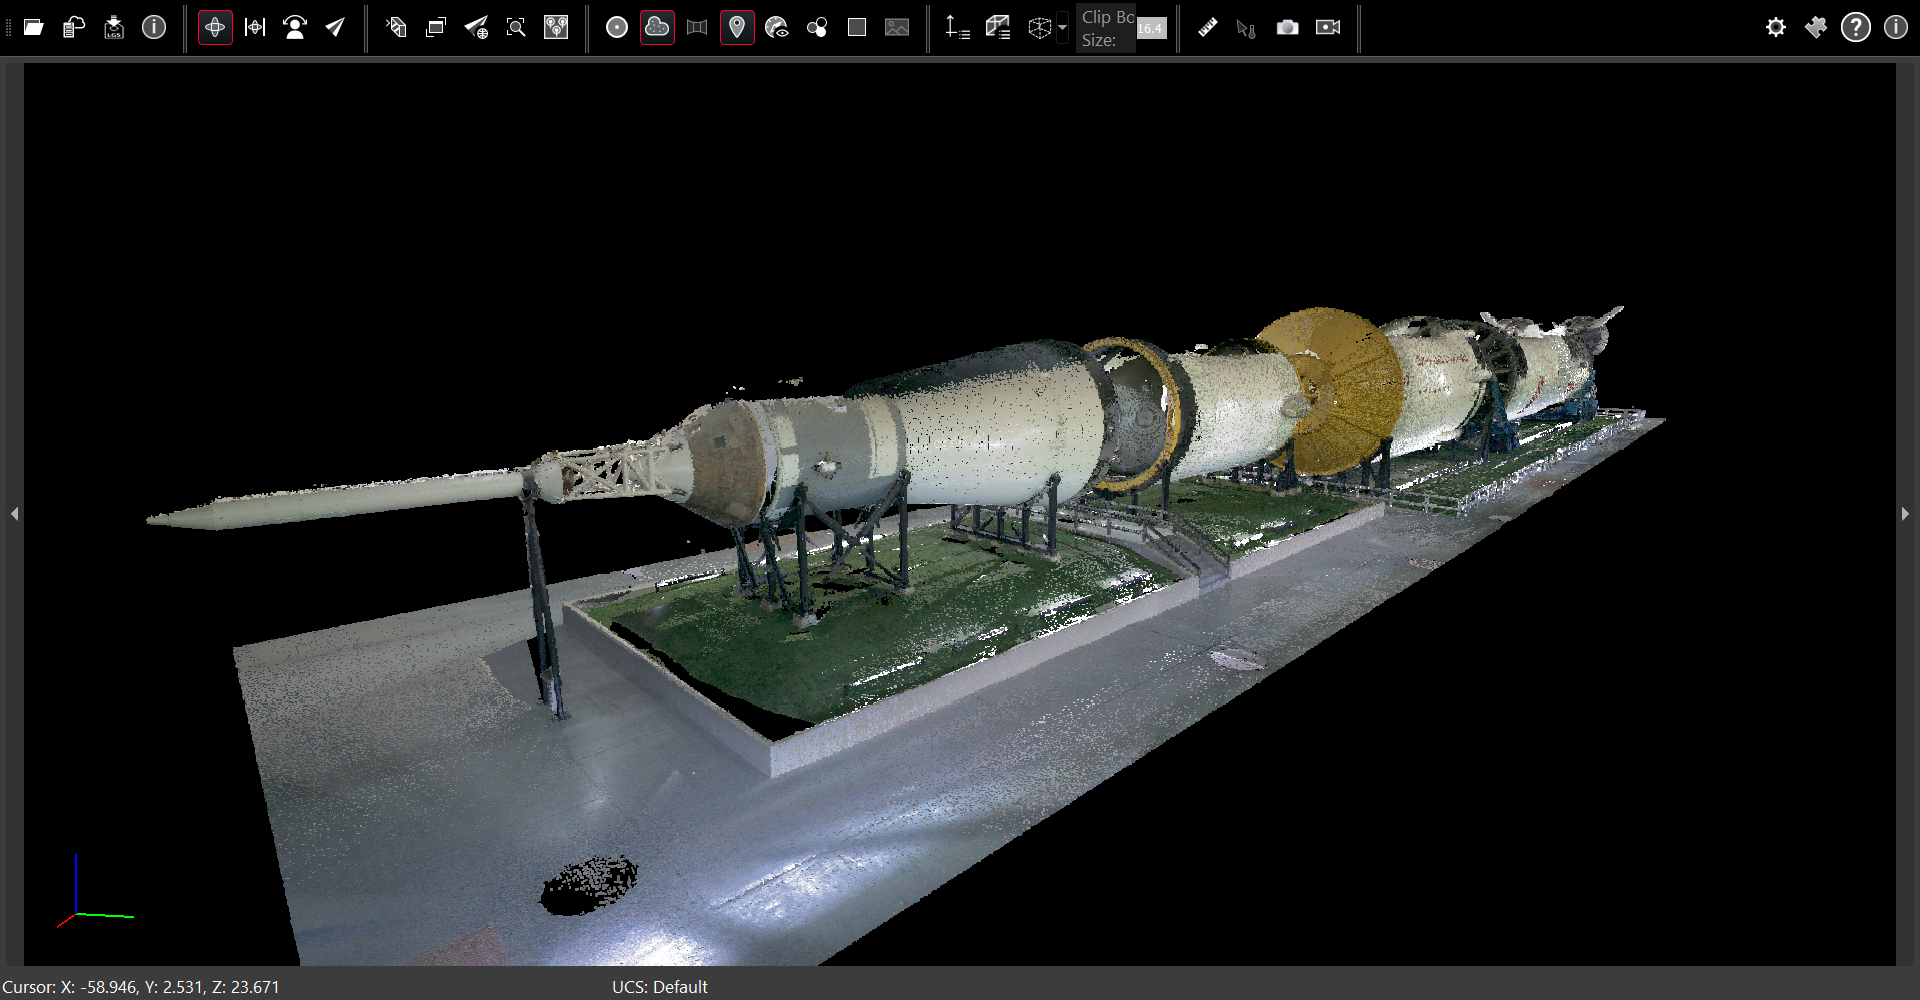Viewport: 1920px width, 1000px height.
Task: Select the fly mode paper plane icon
Action: click(335, 27)
